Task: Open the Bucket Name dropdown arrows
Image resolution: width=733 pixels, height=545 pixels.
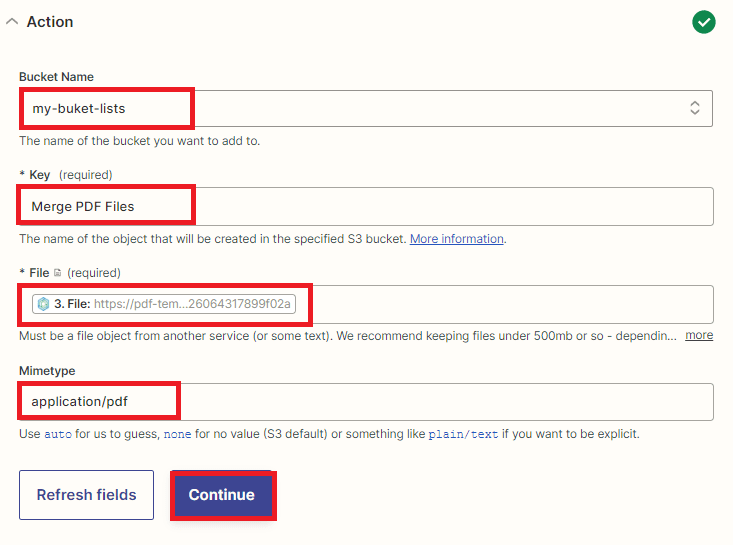Action: 695,108
